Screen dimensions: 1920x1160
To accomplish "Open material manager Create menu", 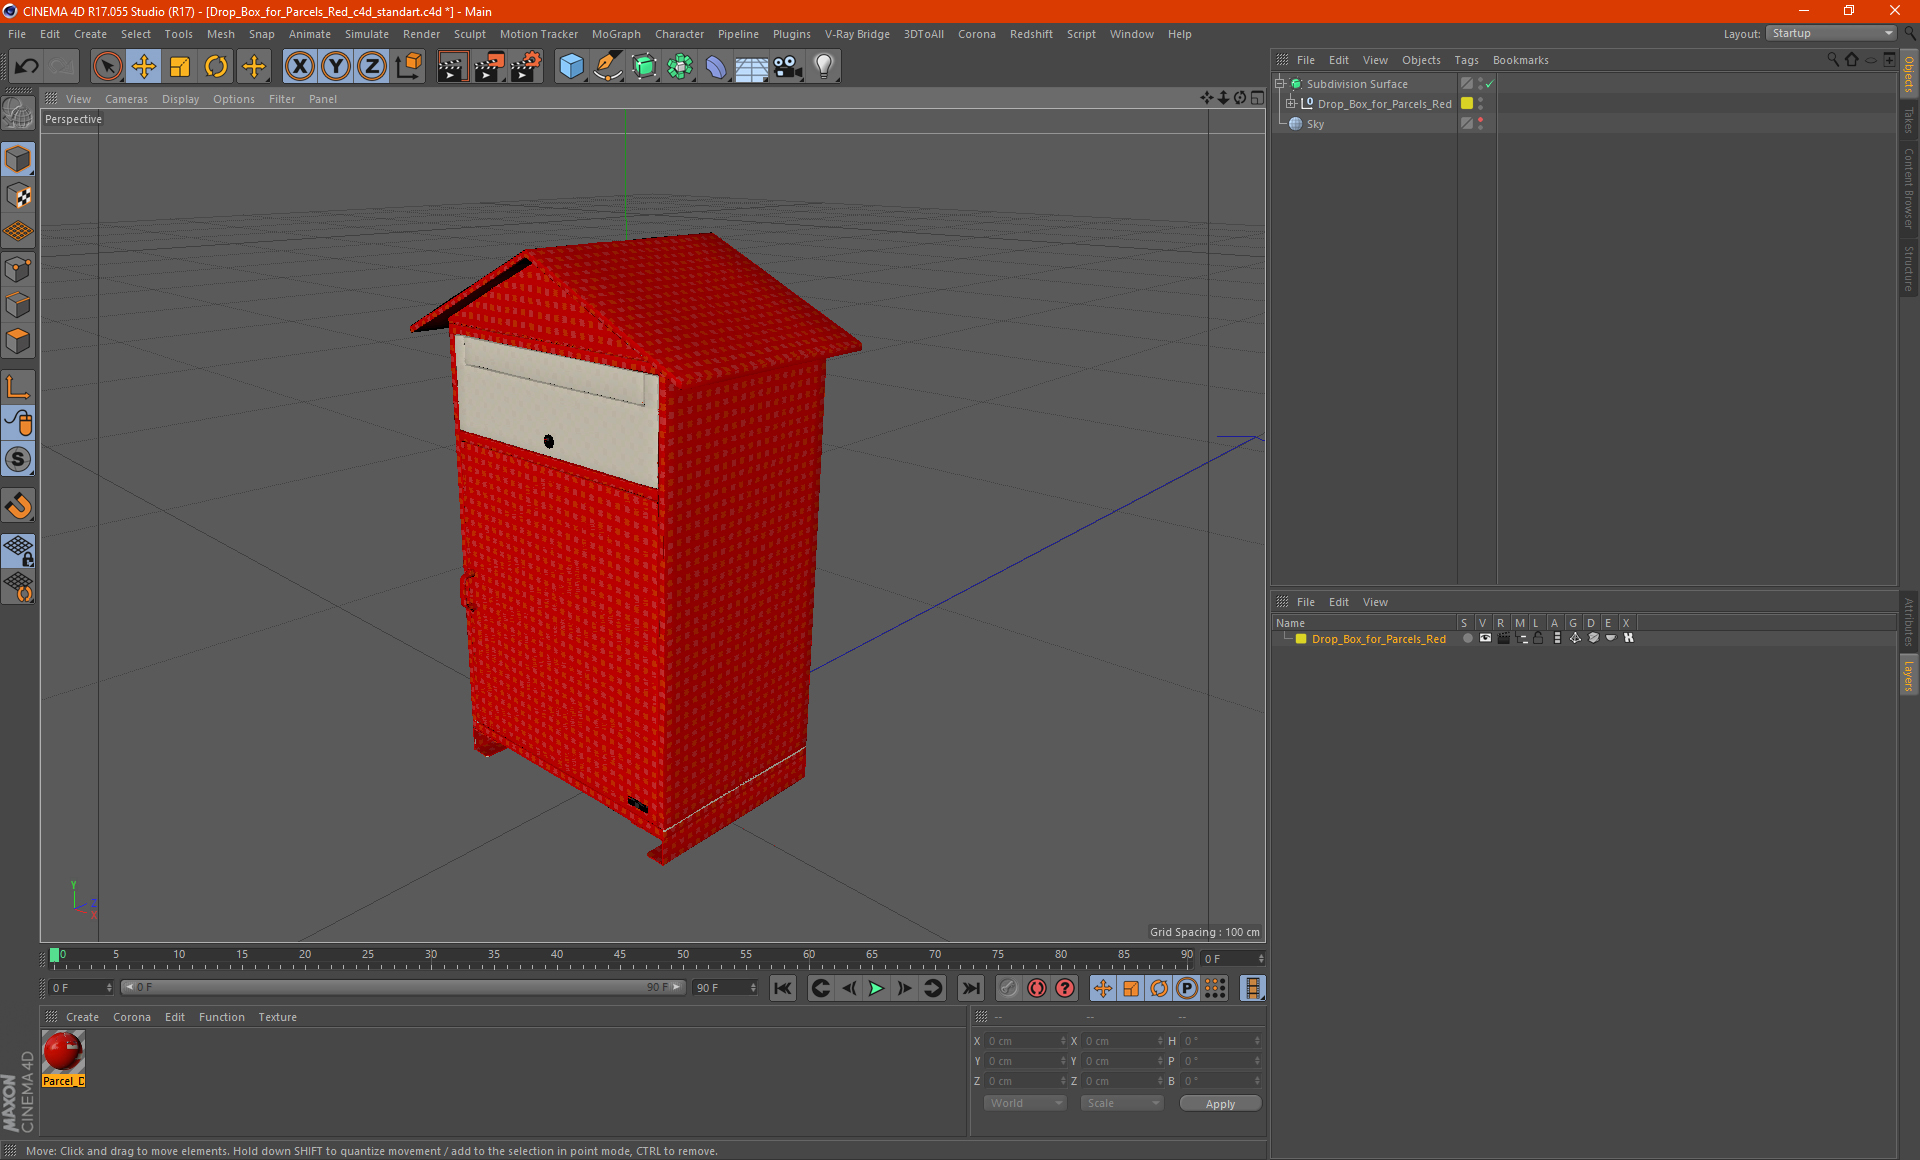I will 82,1017.
